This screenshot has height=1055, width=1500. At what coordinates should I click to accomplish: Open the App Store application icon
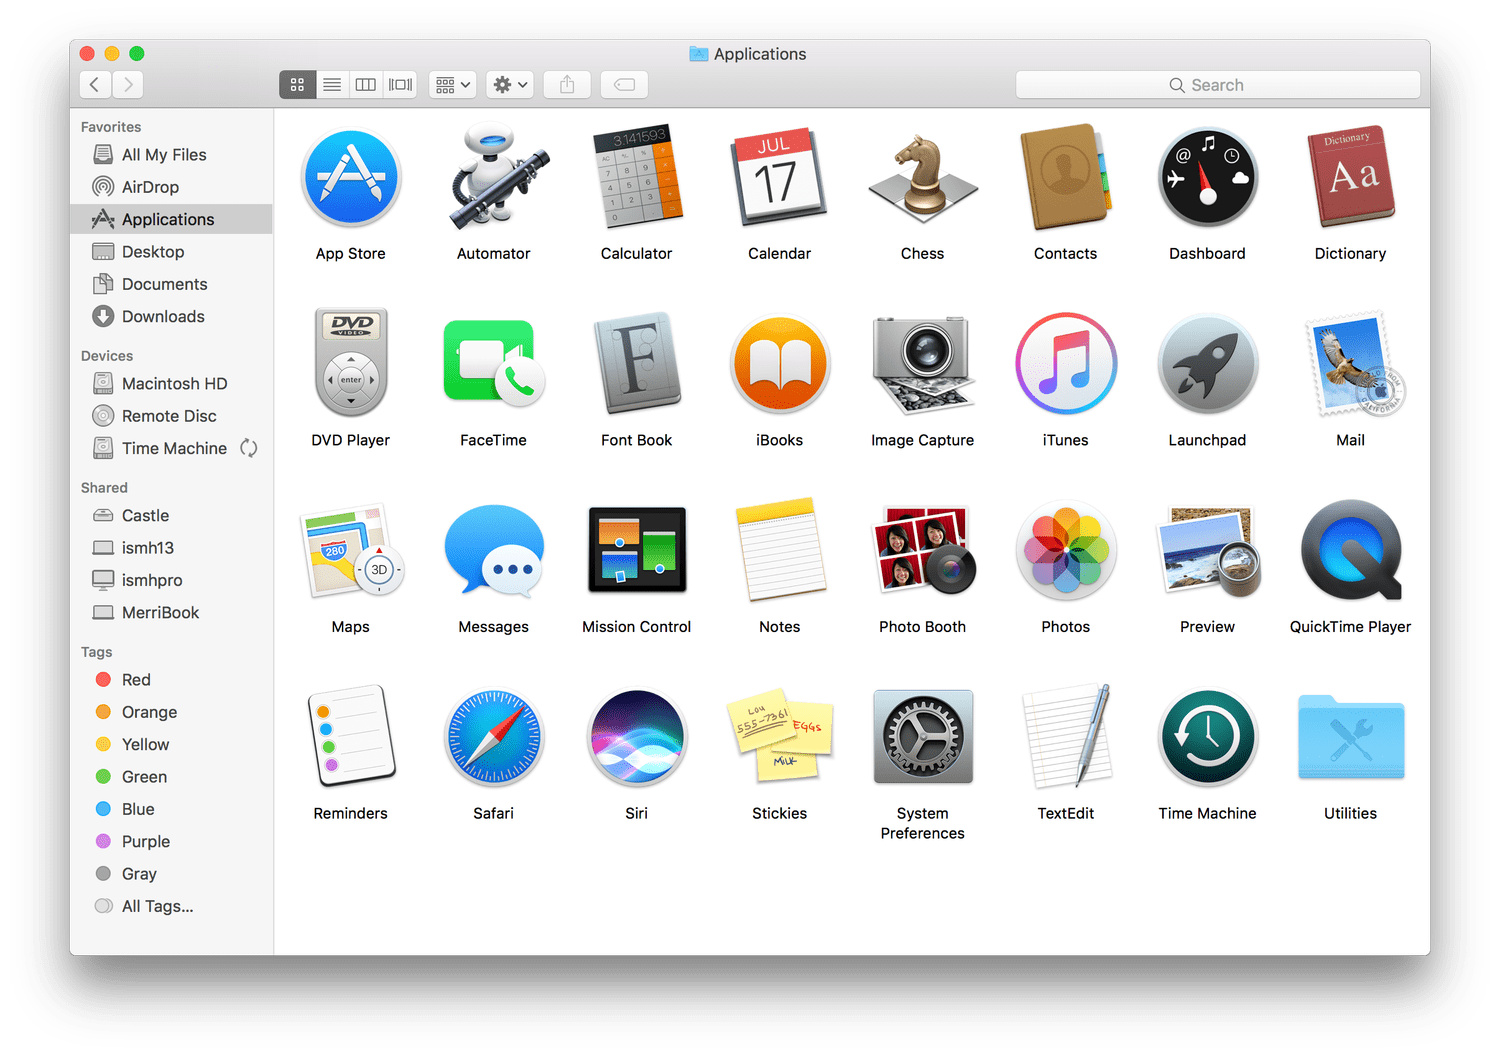pos(351,178)
